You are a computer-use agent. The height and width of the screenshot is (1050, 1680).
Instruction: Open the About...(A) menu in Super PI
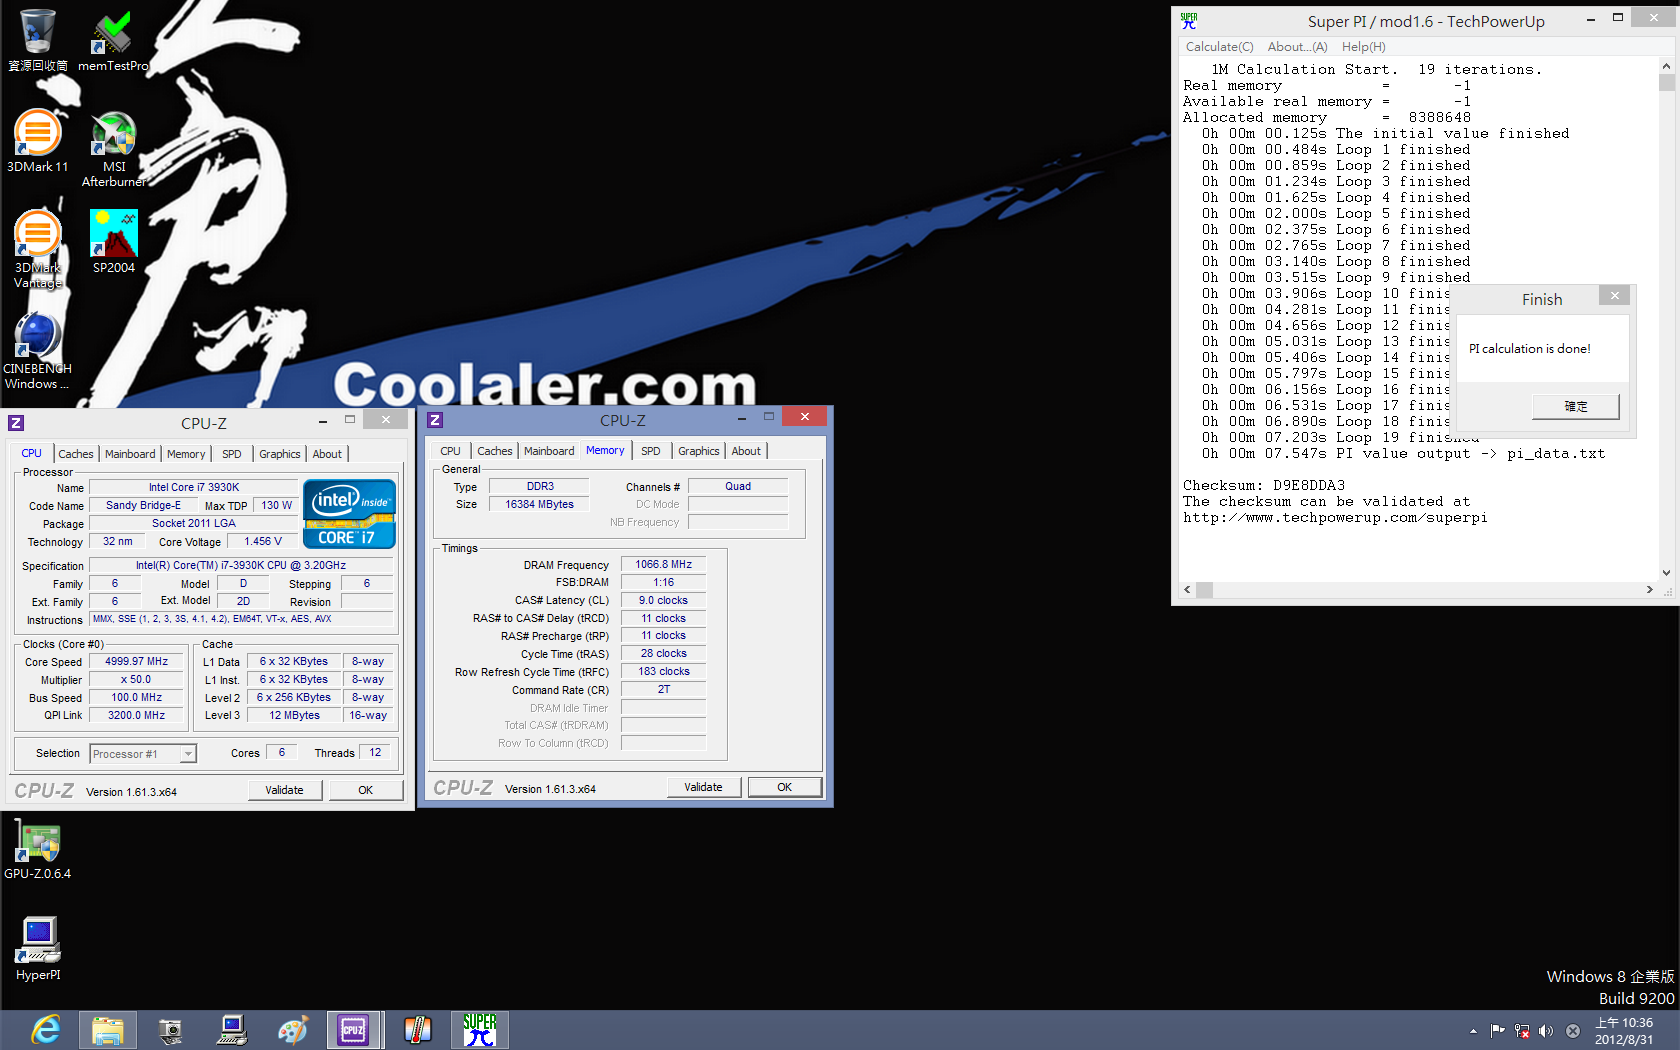(x=1297, y=47)
